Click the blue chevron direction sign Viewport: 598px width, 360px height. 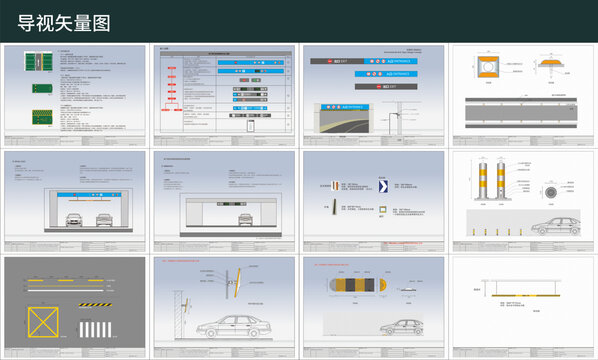[x=383, y=186]
